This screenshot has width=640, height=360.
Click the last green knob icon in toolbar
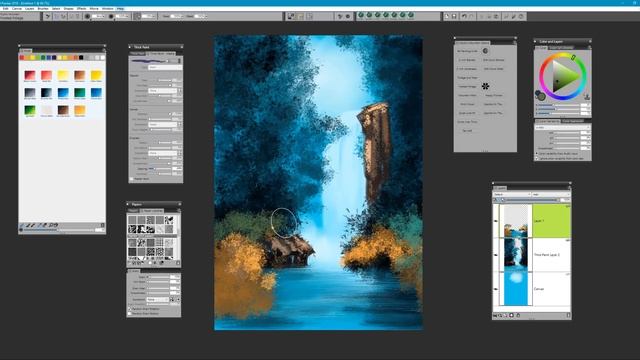[411, 15]
